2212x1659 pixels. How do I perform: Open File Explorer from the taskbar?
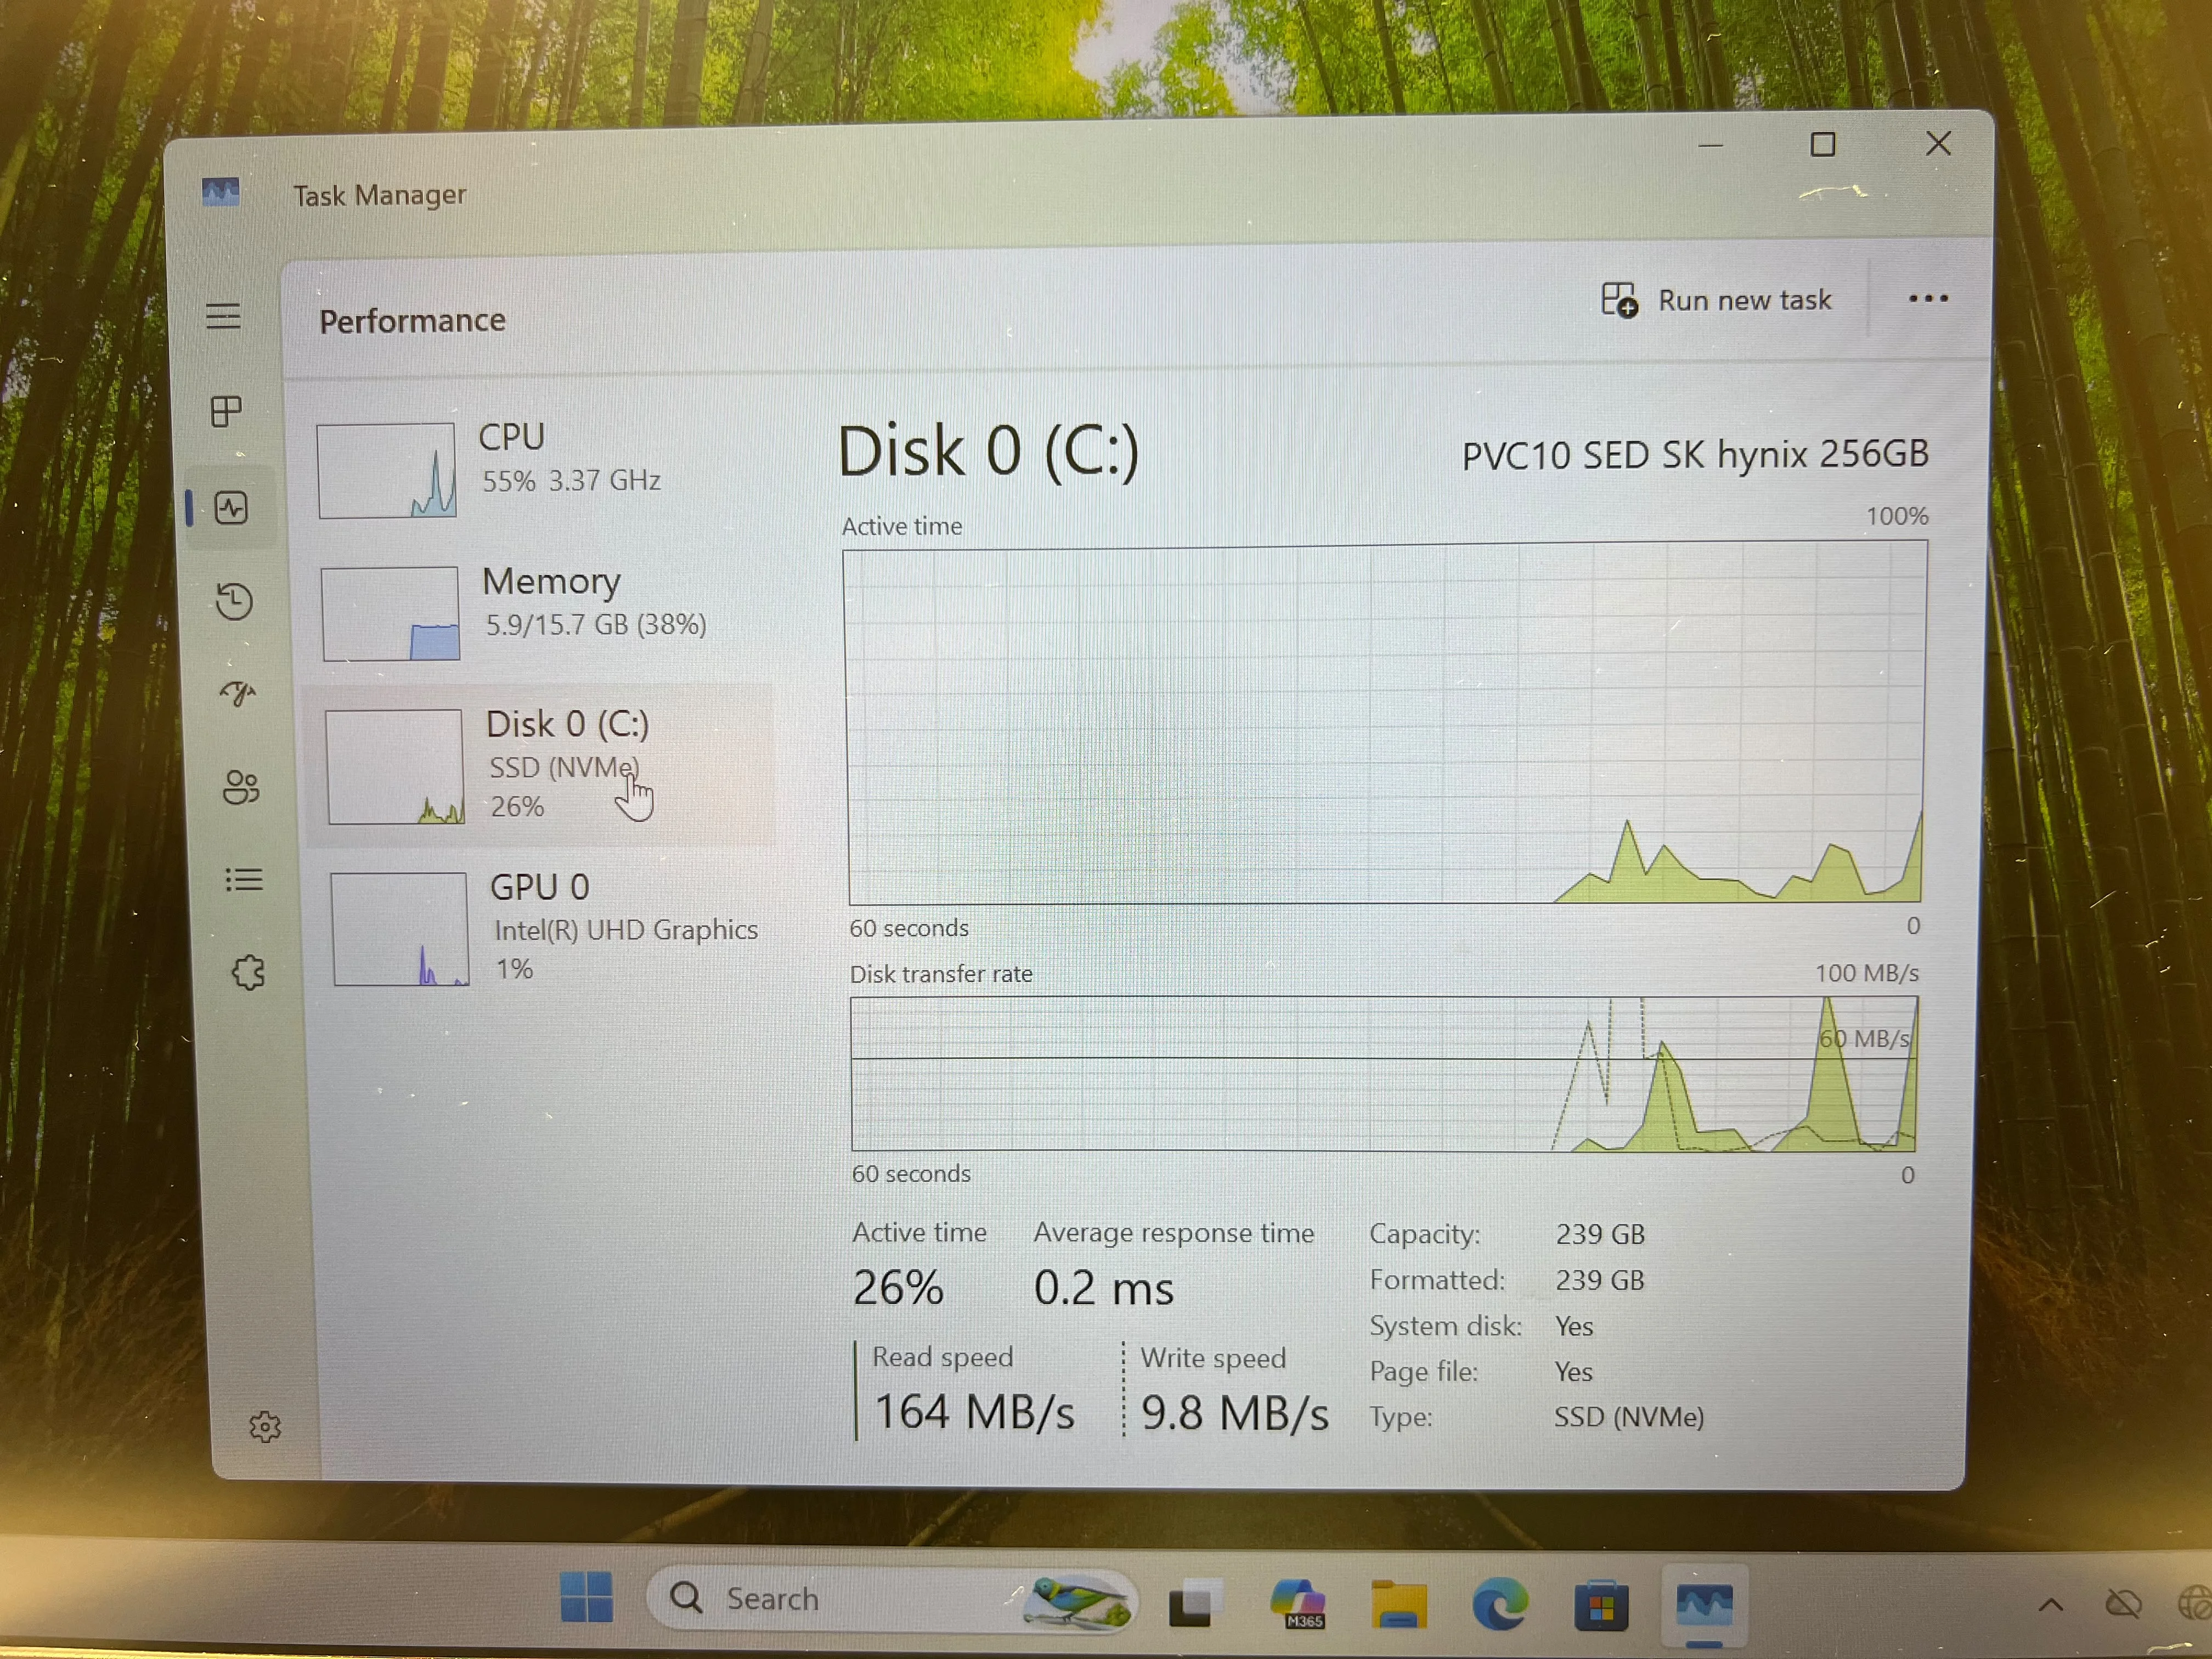(x=1398, y=1603)
